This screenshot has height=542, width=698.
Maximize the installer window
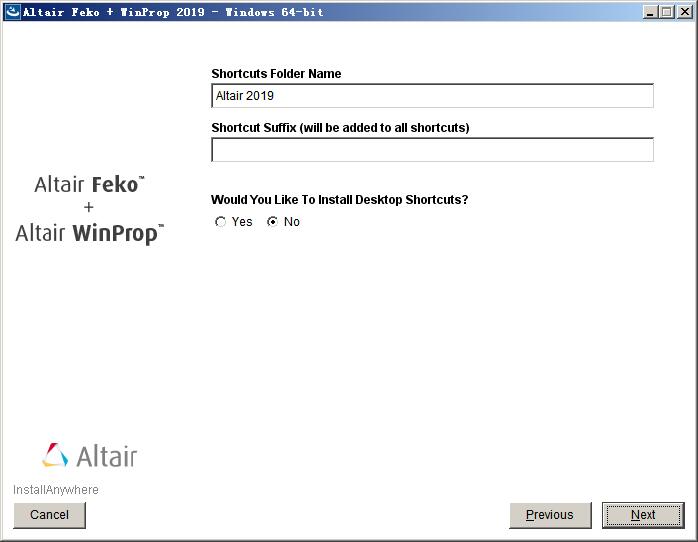tap(667, 12)
